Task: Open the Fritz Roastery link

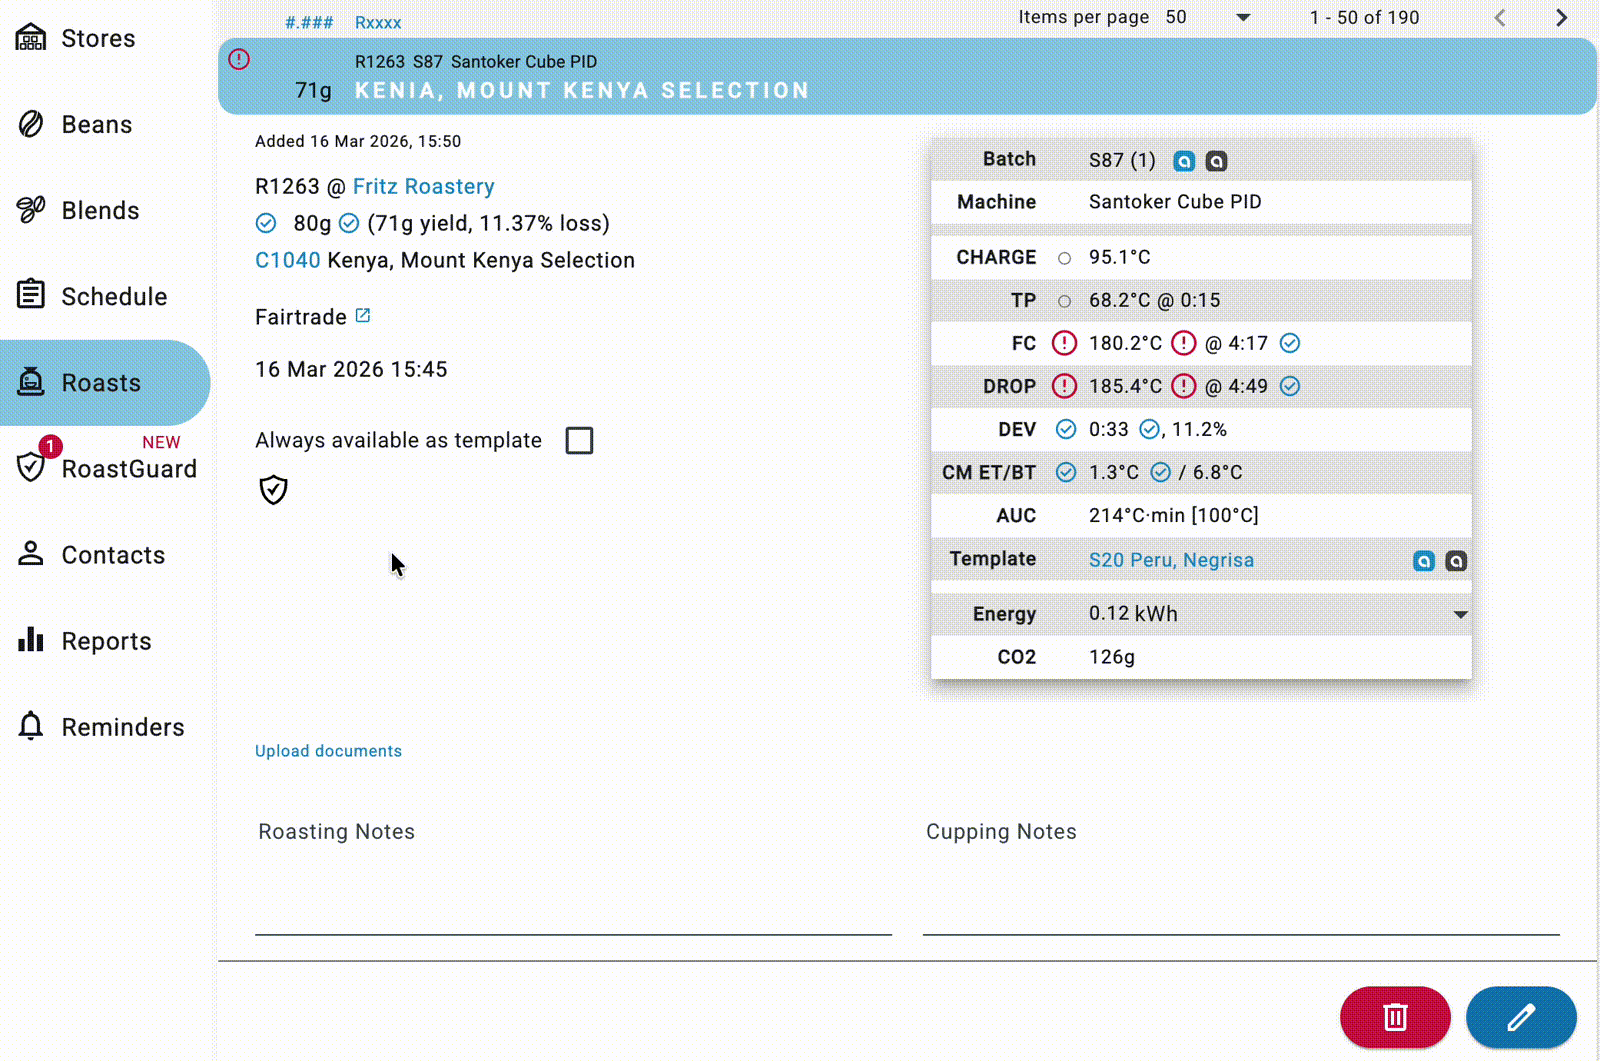Action: (x=423, y=187)
